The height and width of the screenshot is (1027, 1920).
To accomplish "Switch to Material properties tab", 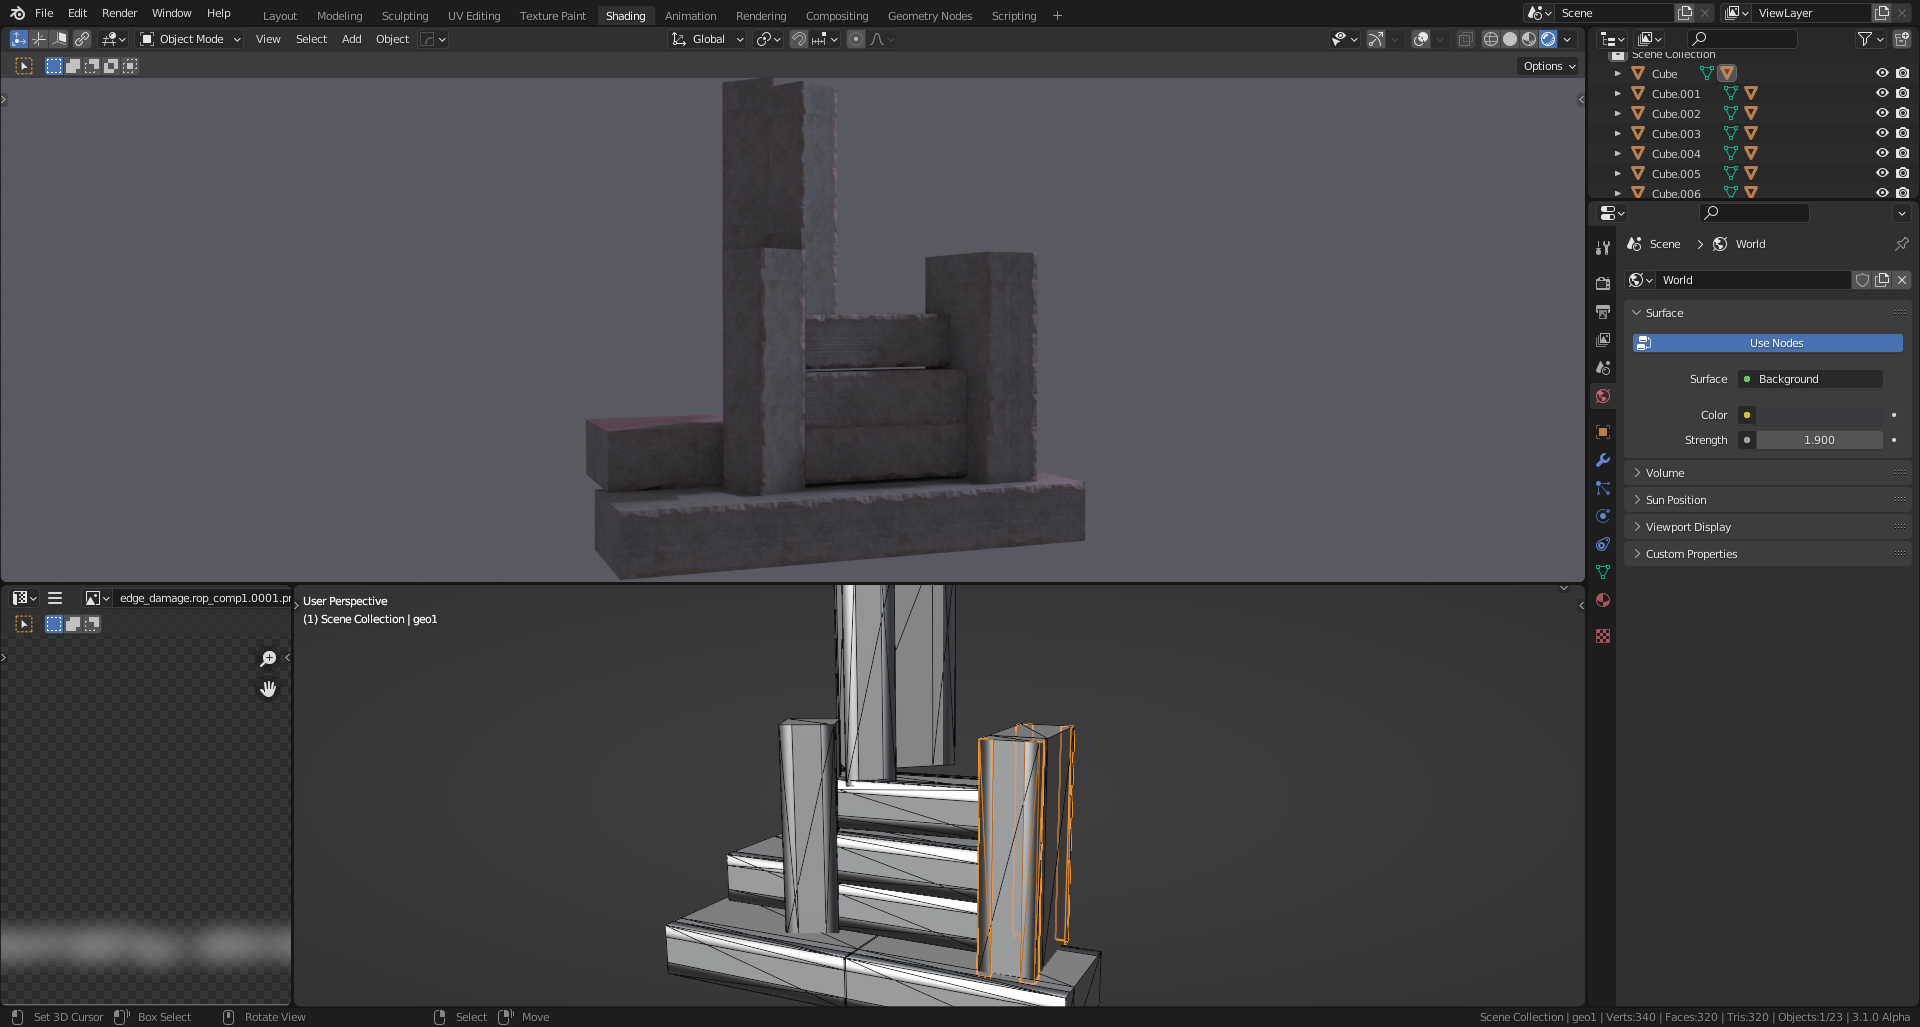I will point(1603,600).
